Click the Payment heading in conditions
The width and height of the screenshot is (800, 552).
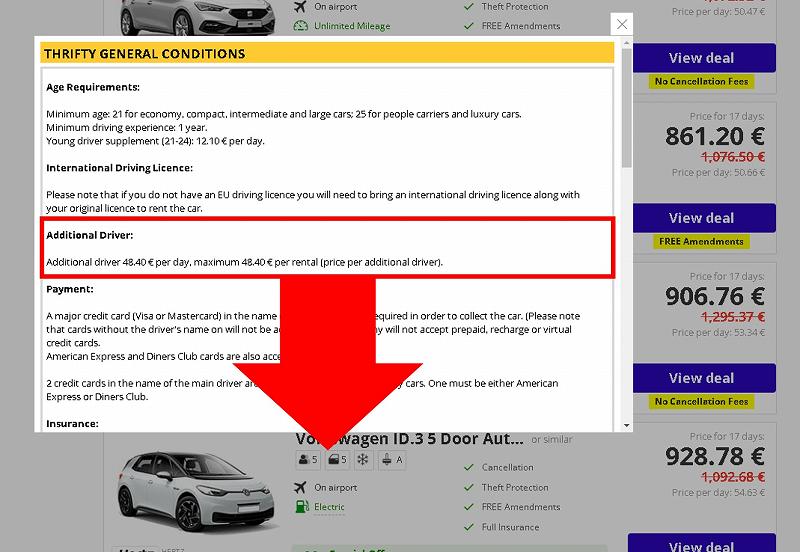pyautogui.click(x=70, y=289)
